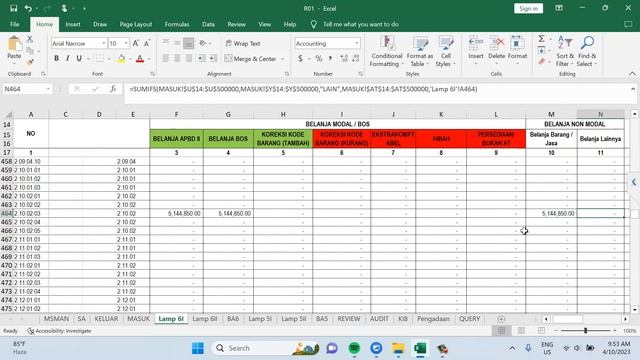640x360 pixels.
Task: Add a new sheet with plus button
Action: coord(501,319)
